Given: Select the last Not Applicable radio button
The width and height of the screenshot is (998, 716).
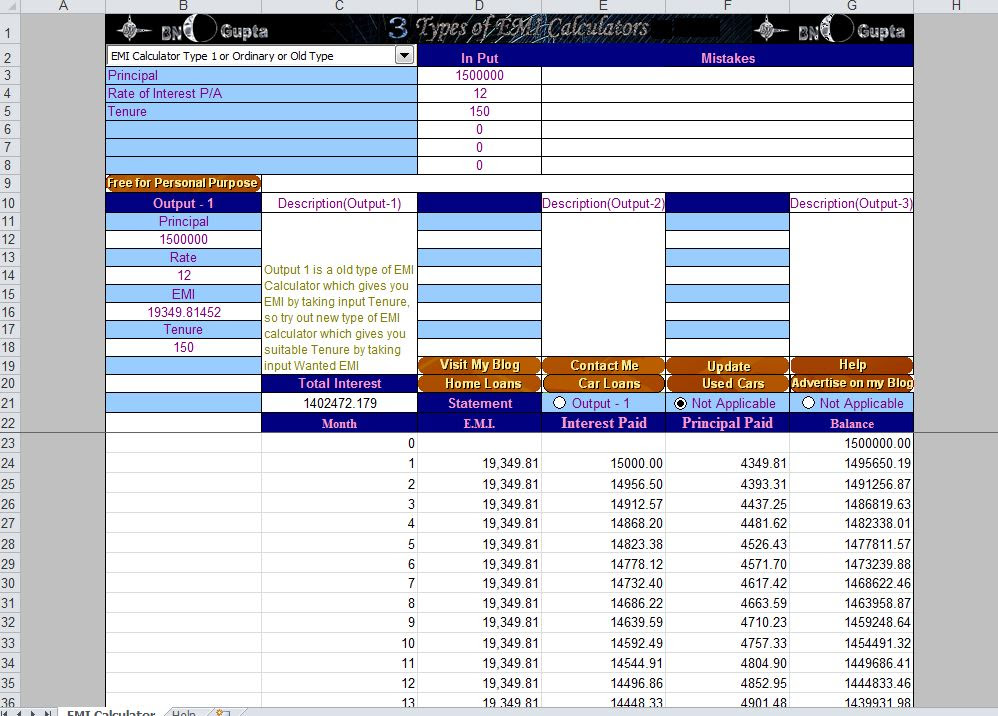Looking at the screenshot, I should [x=808, y=403].
